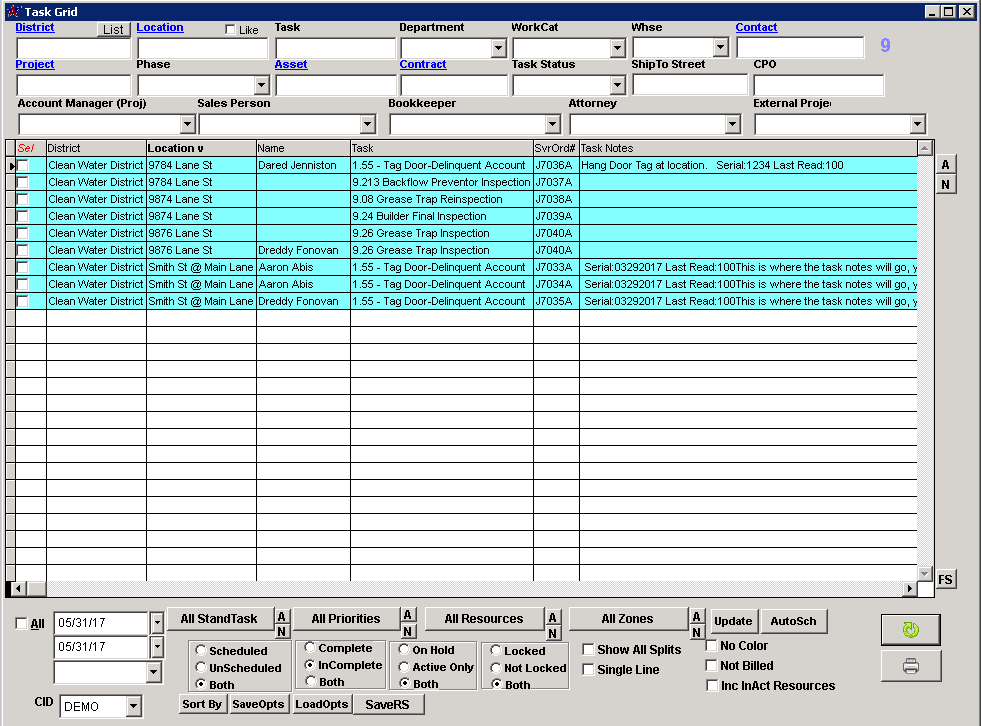Open the CID DEMO dropdown
This screenshot has width=981, height=726.
pos(133,707)
